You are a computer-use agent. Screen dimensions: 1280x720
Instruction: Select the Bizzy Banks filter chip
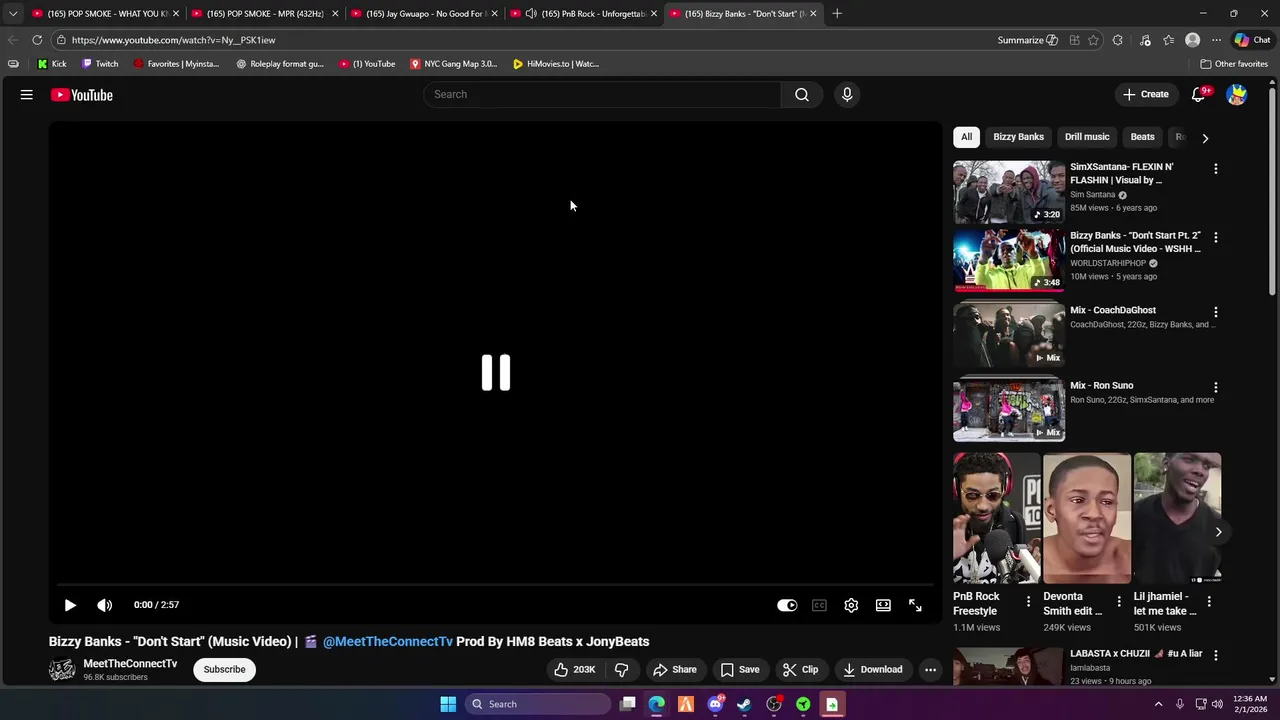pyautogui.click(x=1018, y=137)
